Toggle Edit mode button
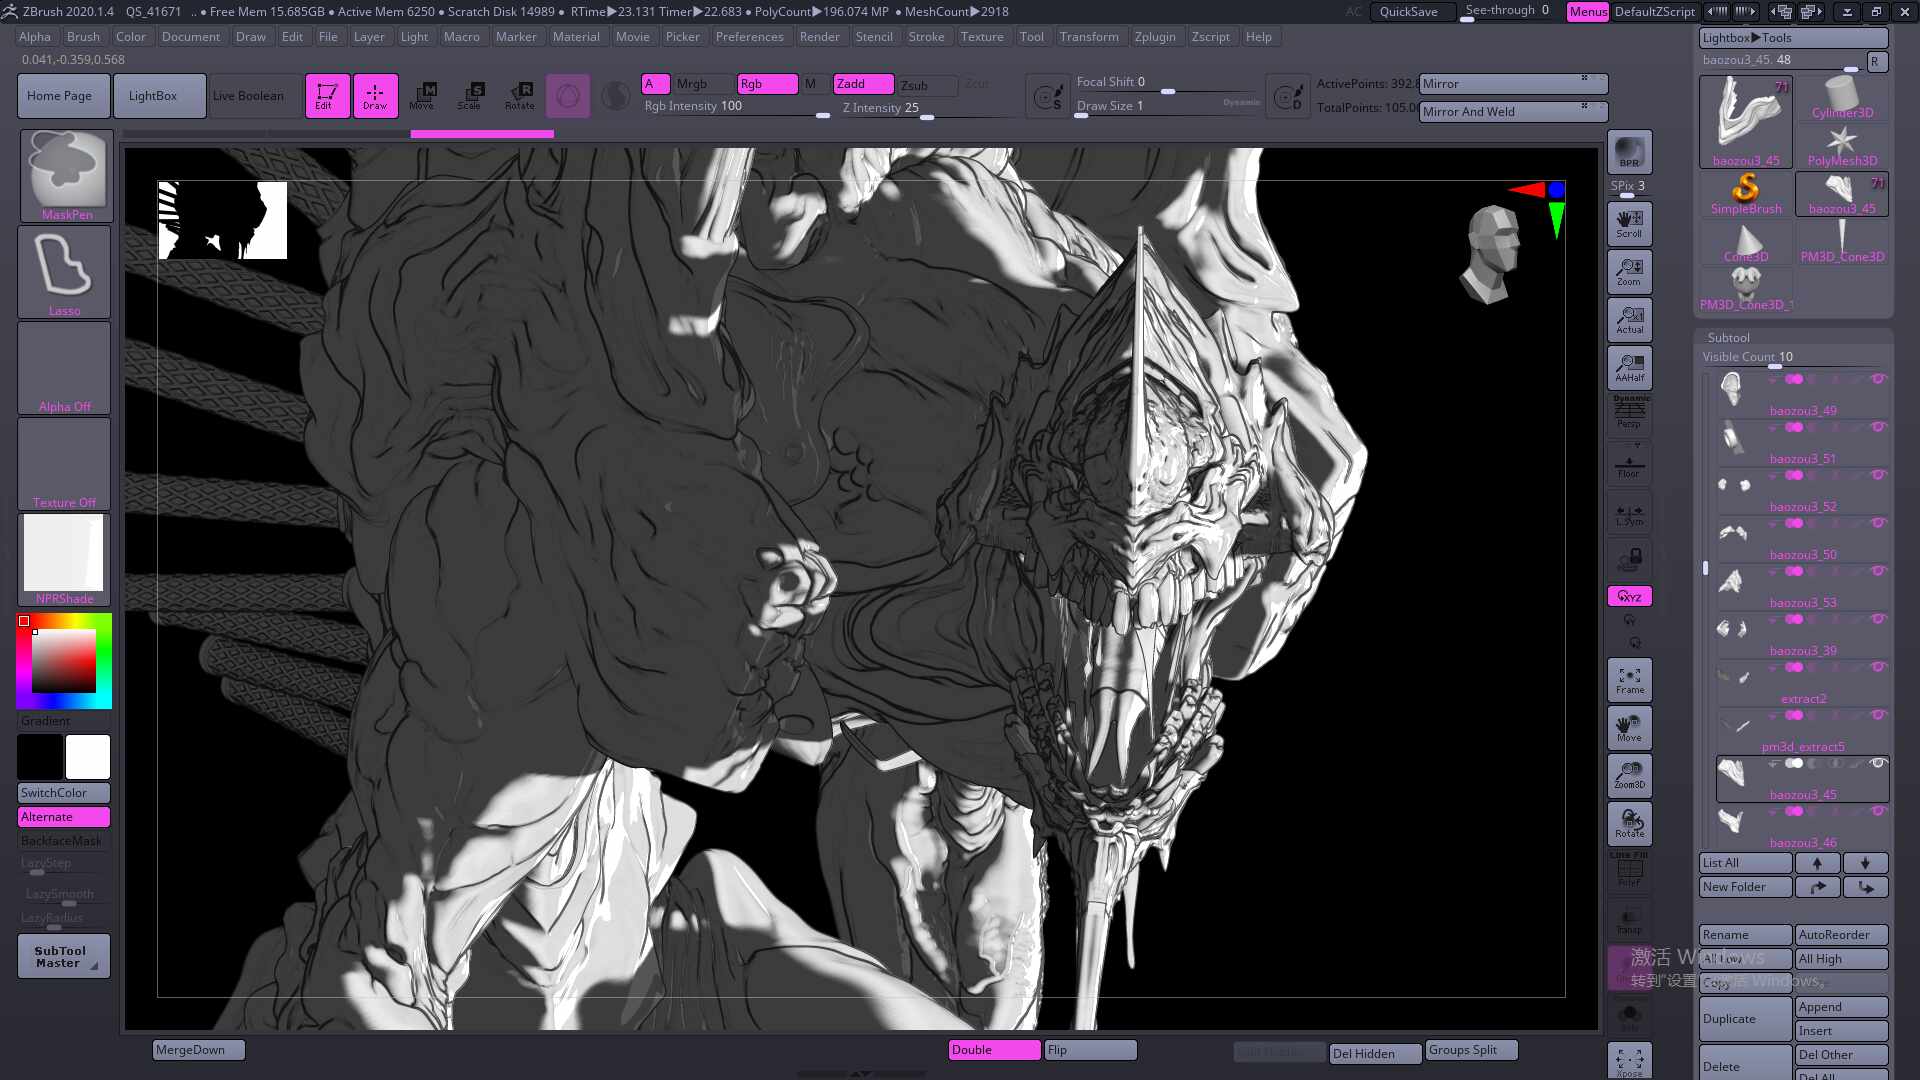 coord(327,96)
